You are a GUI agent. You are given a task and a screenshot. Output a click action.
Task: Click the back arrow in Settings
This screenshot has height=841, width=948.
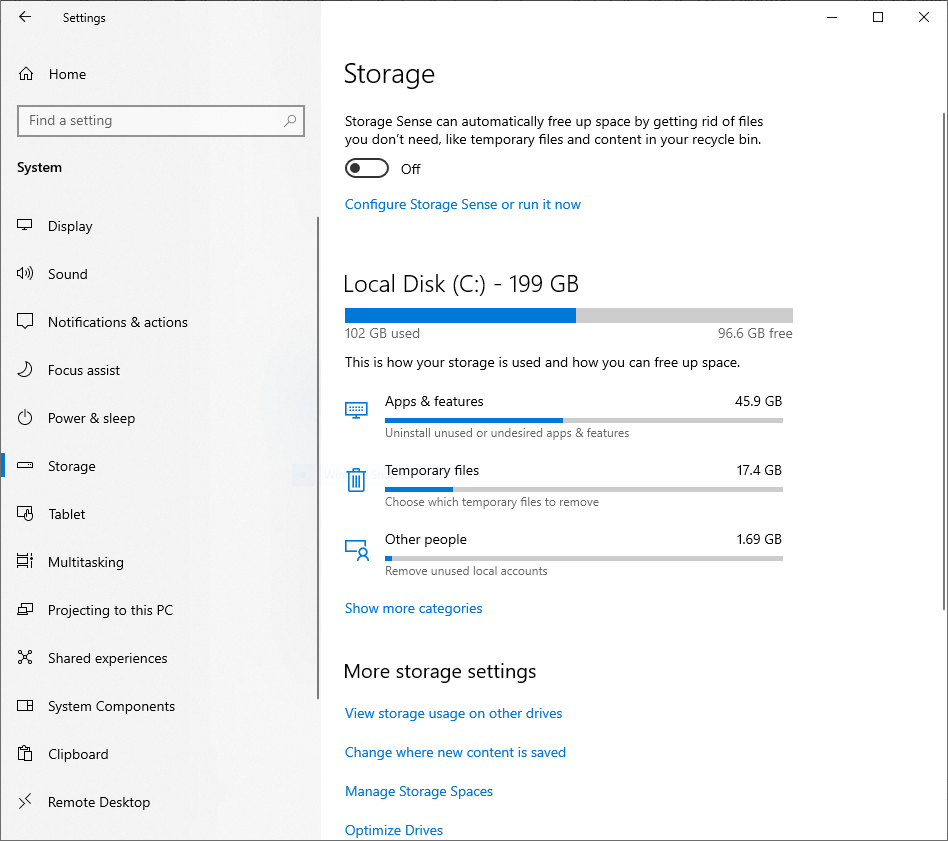click(x=25, y=17)
